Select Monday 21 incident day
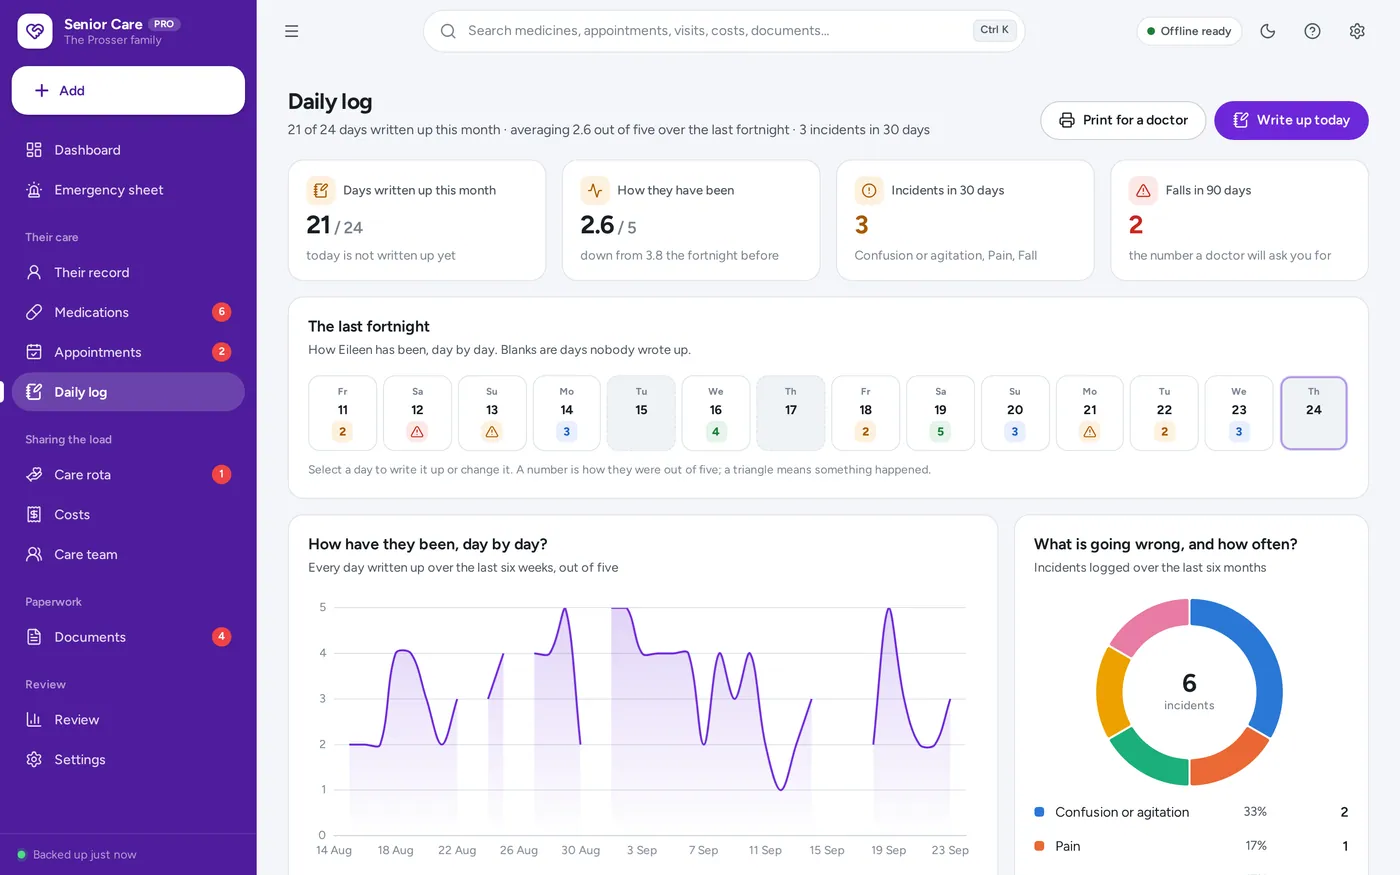 pos(1090,413)
